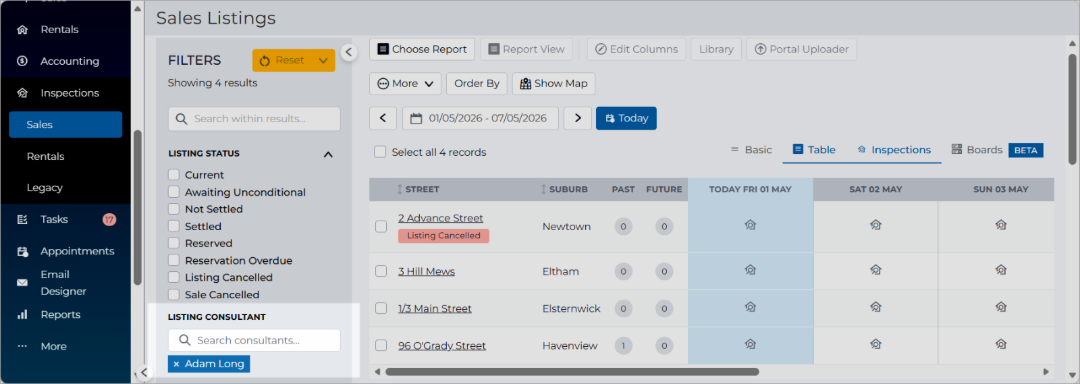
Task: Open the 96 O'Grady Street listing
Action: pyautogui.click(x=442, y=345)
